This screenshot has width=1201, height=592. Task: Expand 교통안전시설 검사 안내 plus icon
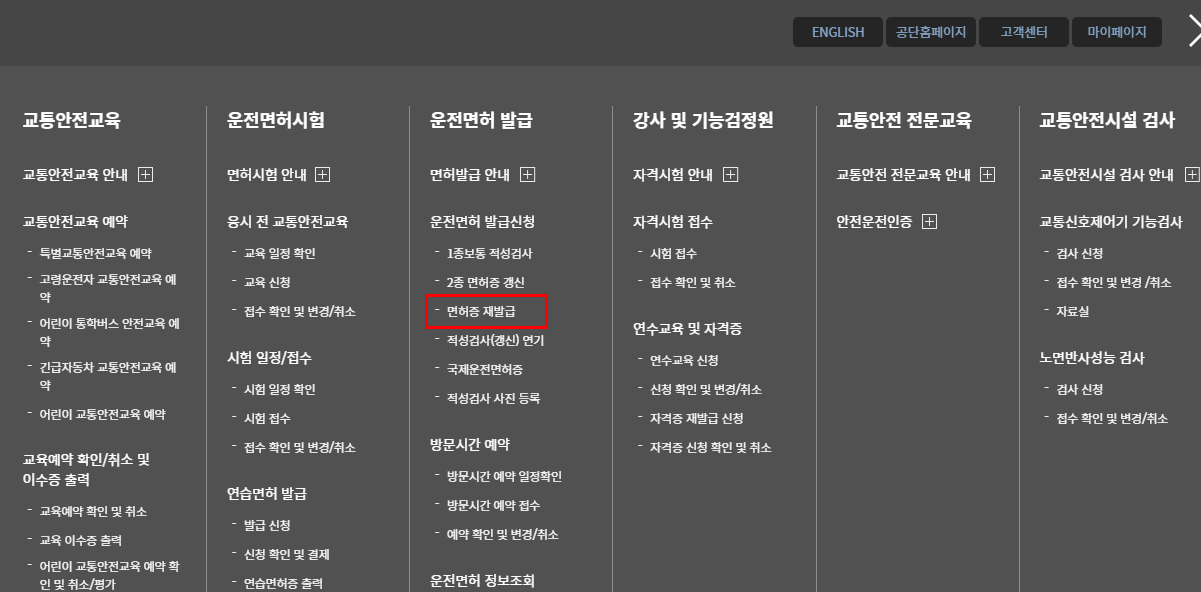tap(1191, 175)
